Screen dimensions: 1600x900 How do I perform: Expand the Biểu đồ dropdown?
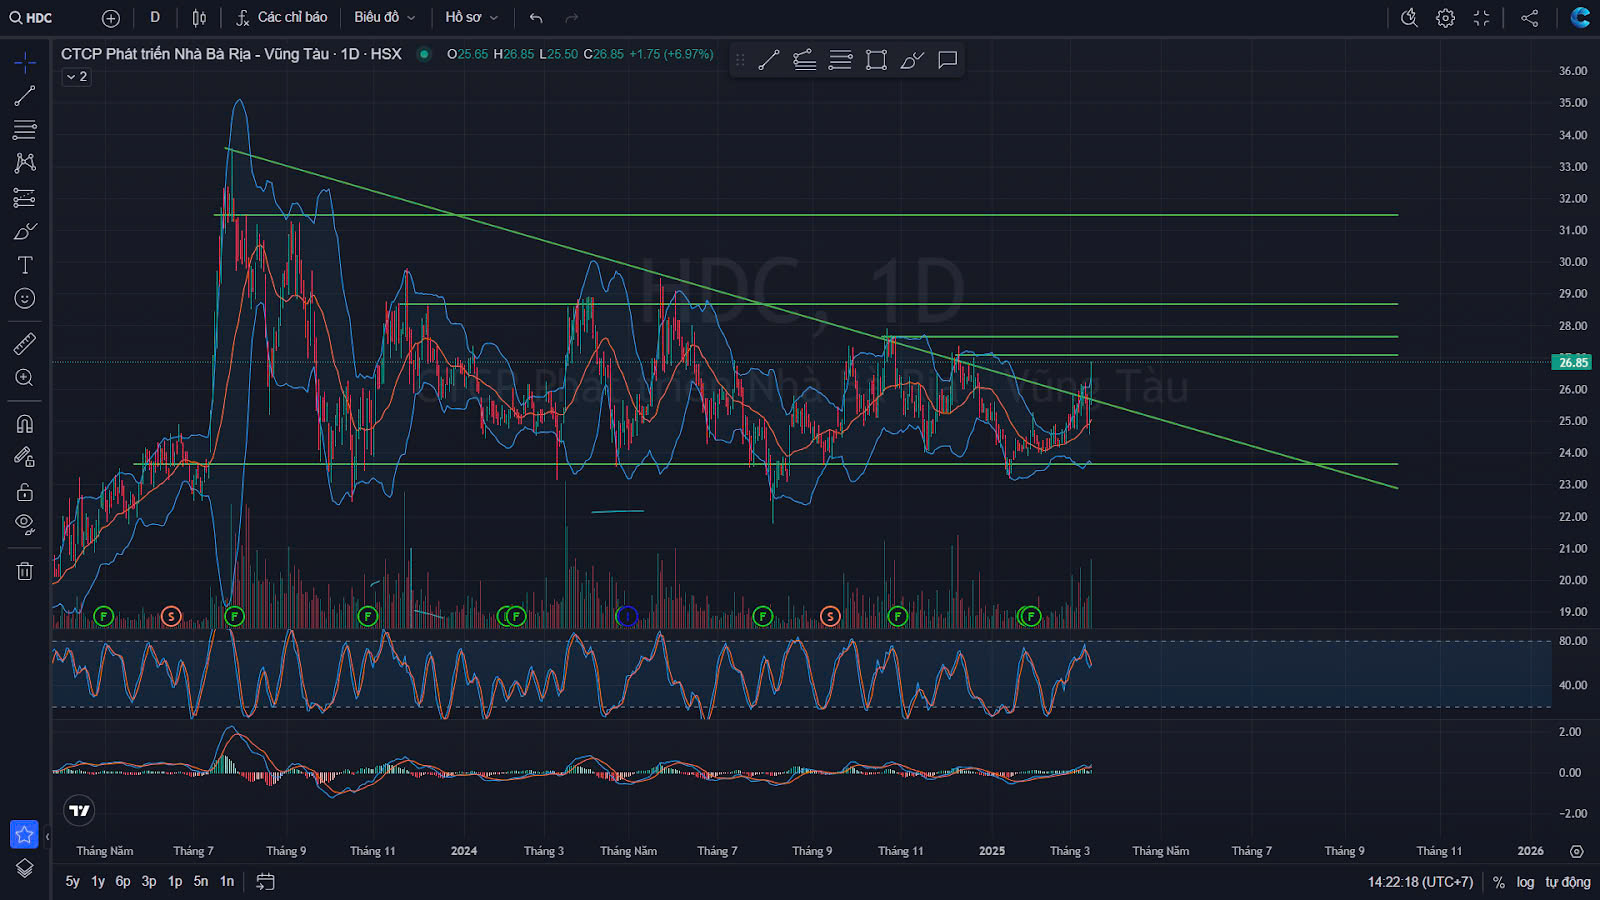384,18
